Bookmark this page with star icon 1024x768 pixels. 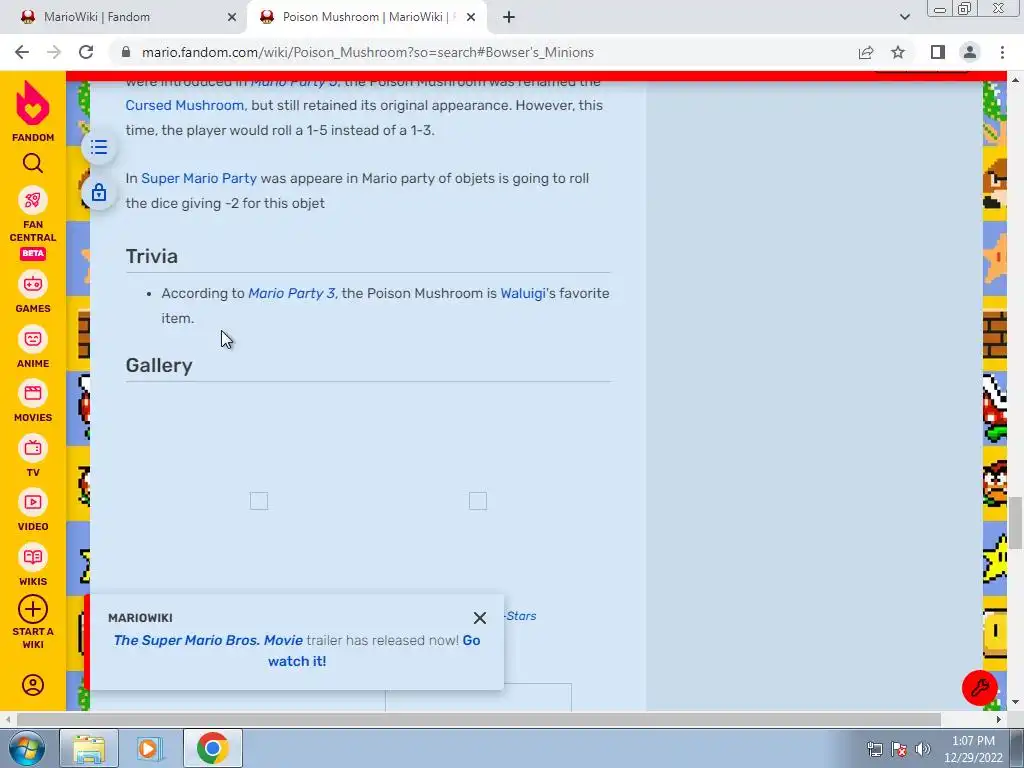coord(899,52)
